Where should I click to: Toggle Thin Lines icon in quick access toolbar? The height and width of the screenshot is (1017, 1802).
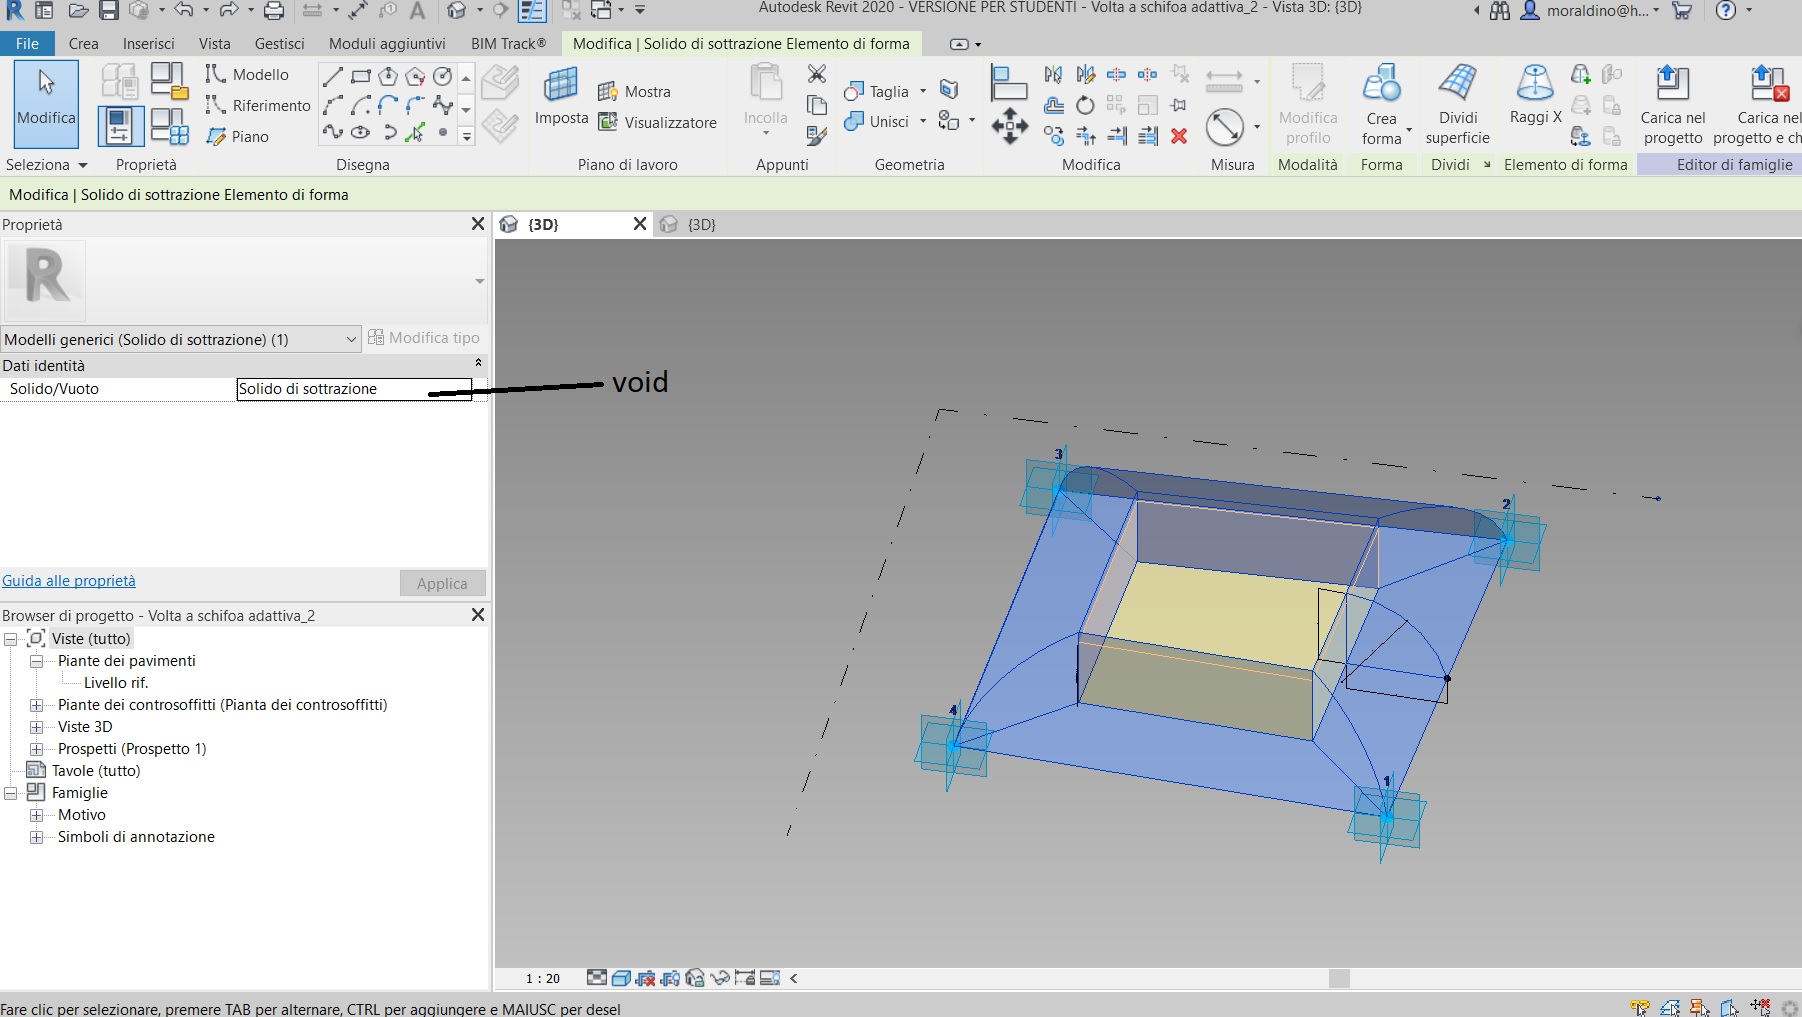(x=532, y=11)
